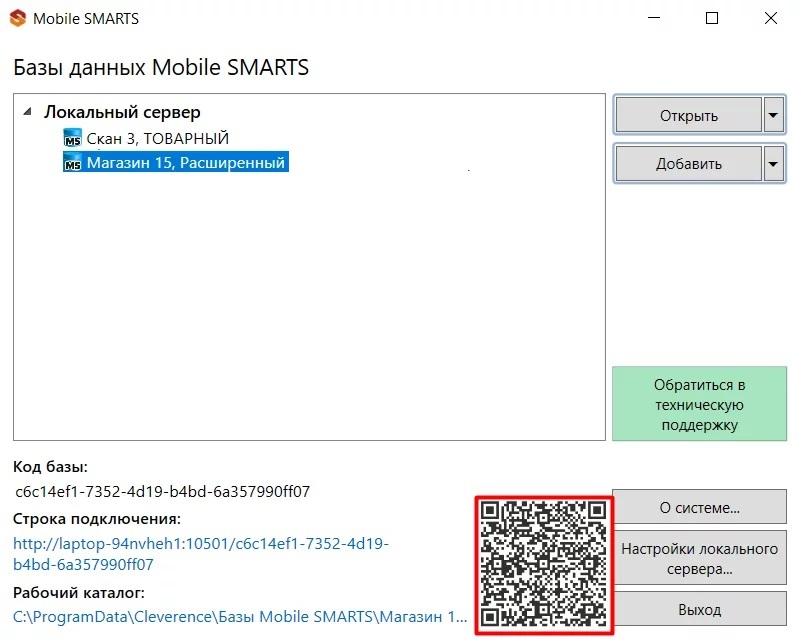The height and width of the screenshot is (639, 798).
Task: Click the database code c6c14ef1-7352-4d19 text
Action: [162, 491]
